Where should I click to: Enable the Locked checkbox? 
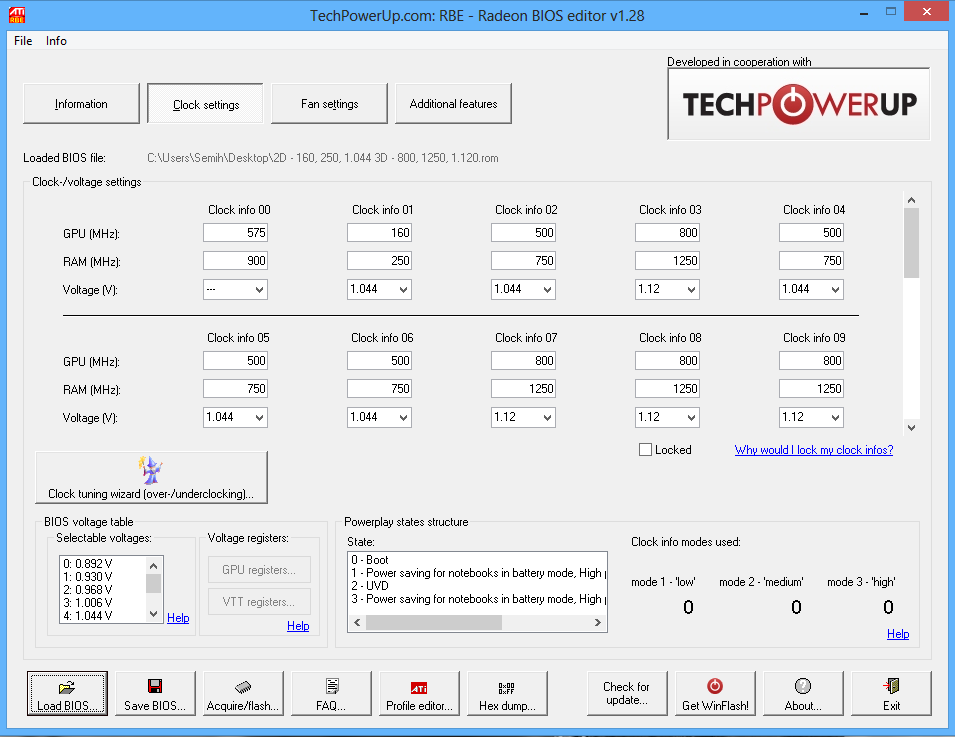coord(646,450)
